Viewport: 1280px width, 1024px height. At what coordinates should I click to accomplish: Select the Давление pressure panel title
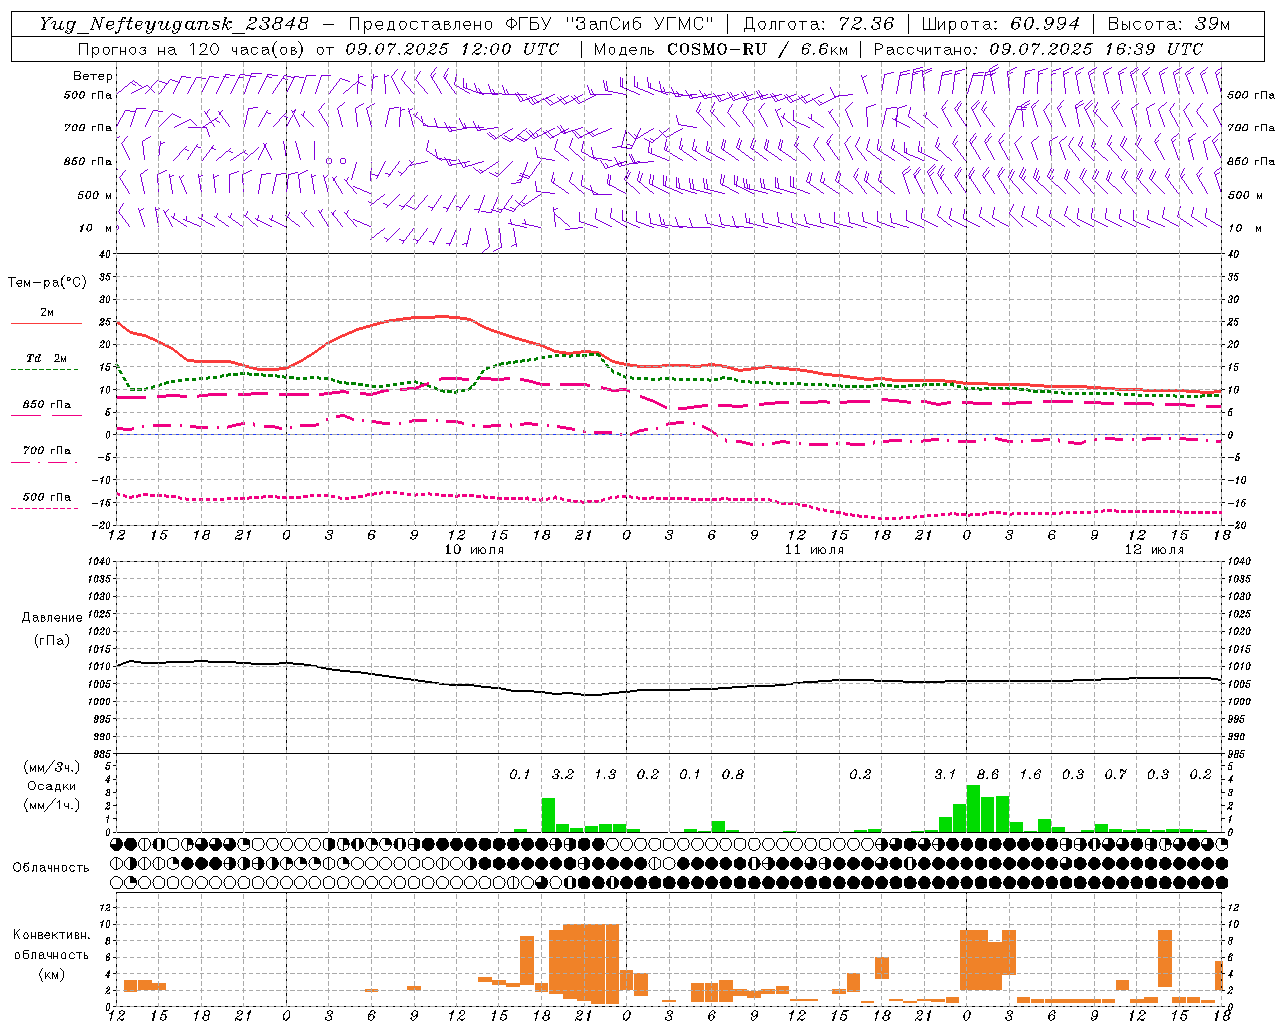pos(52,618)
